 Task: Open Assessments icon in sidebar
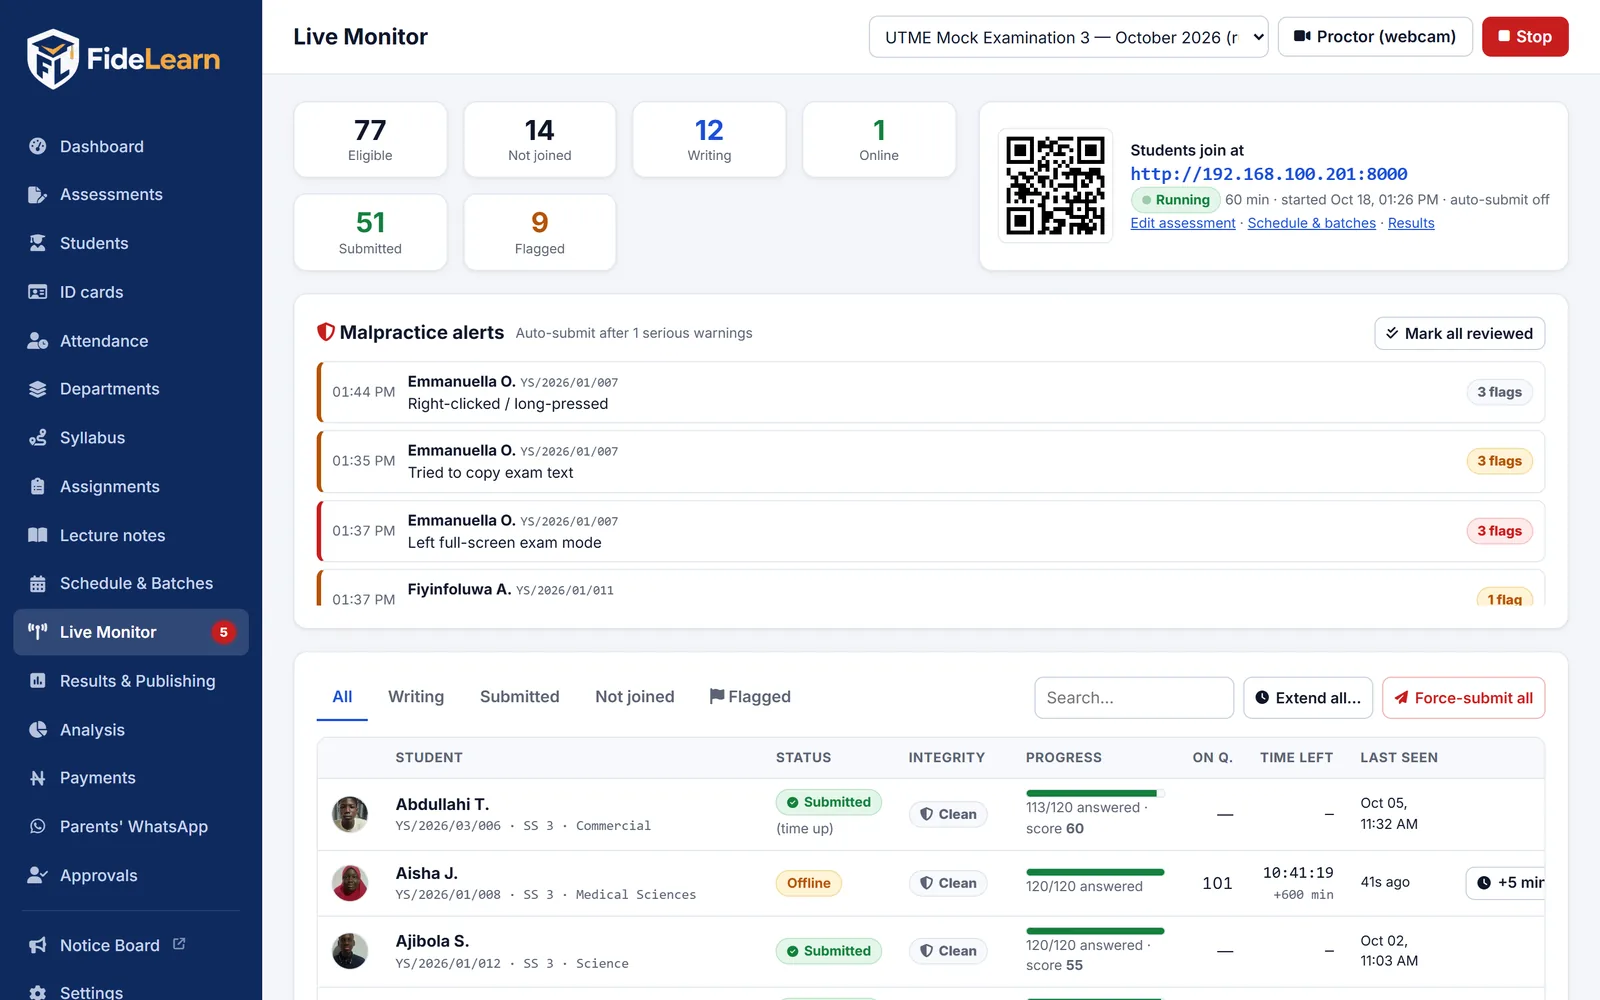click(38, 195)
